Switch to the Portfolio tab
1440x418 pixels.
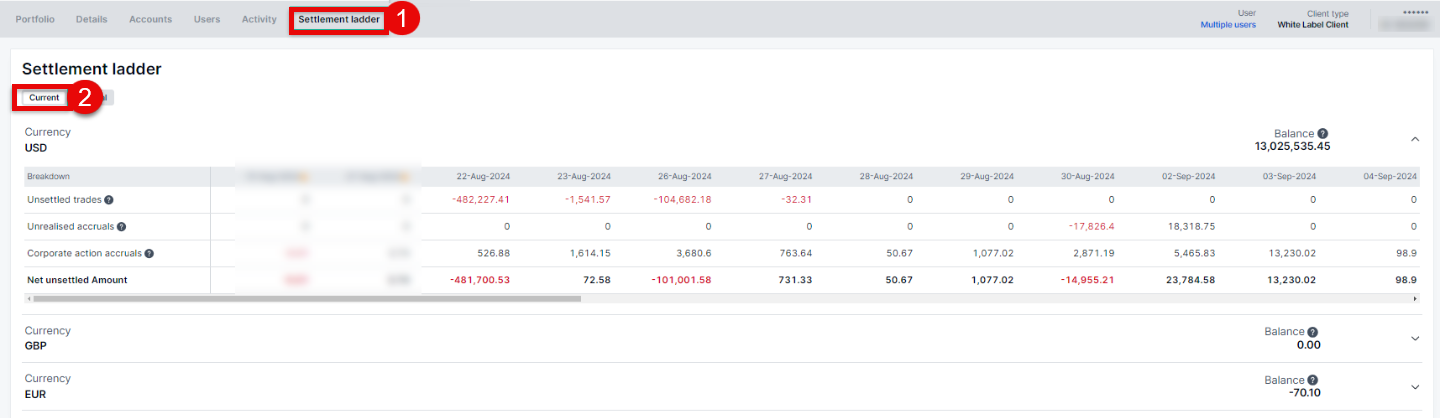click(x=35, y=19)
